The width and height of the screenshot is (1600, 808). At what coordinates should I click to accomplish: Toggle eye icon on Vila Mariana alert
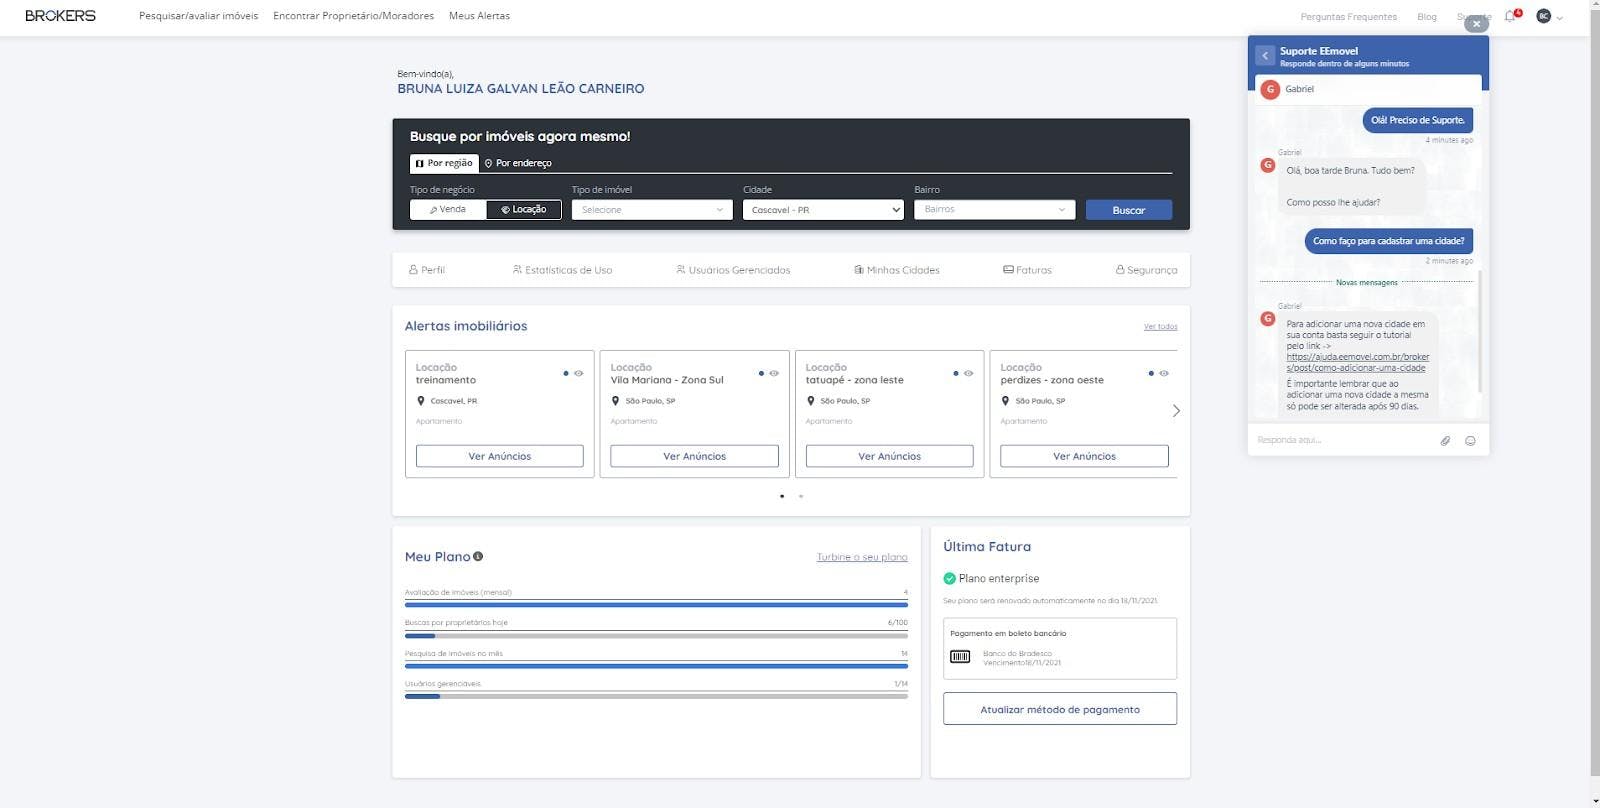[x=773, y=373]
